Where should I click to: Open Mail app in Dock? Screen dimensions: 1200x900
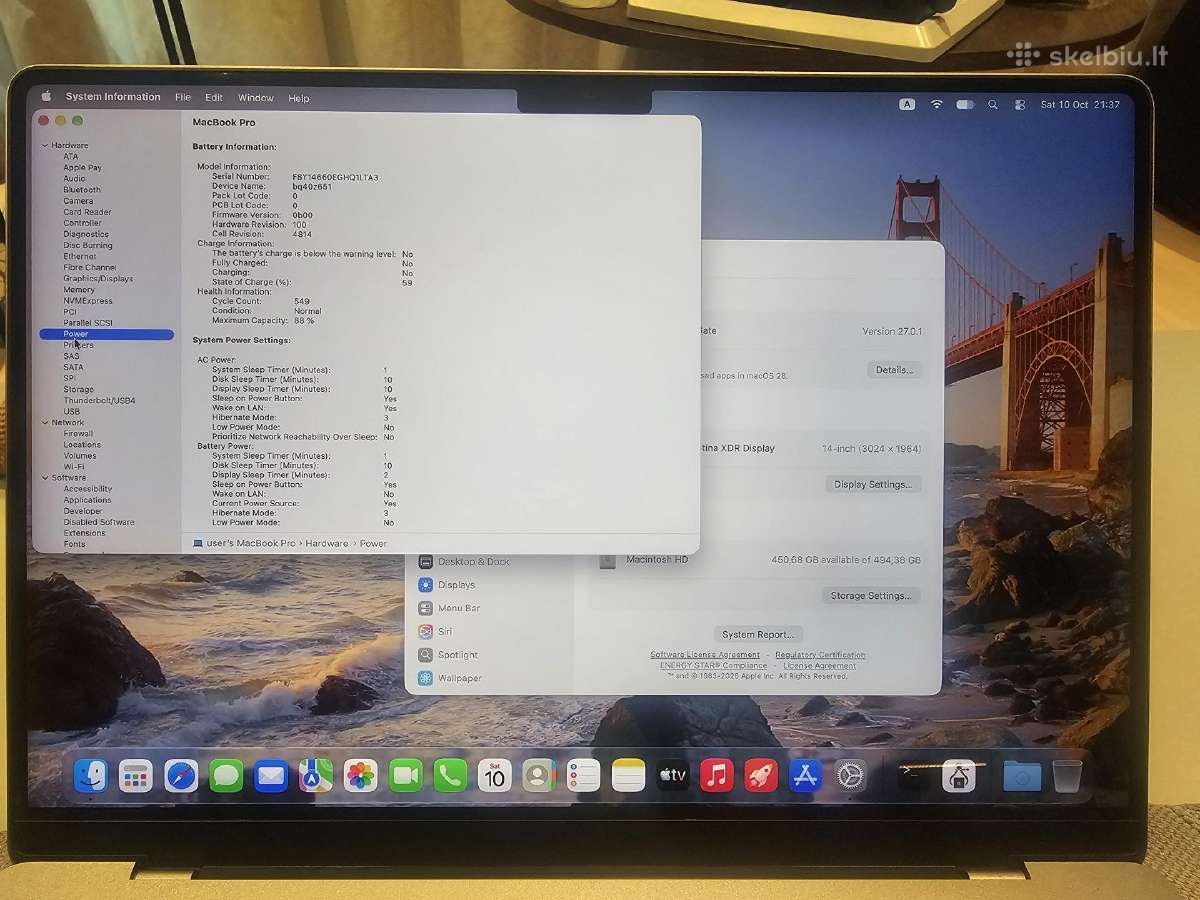(271, 775)
